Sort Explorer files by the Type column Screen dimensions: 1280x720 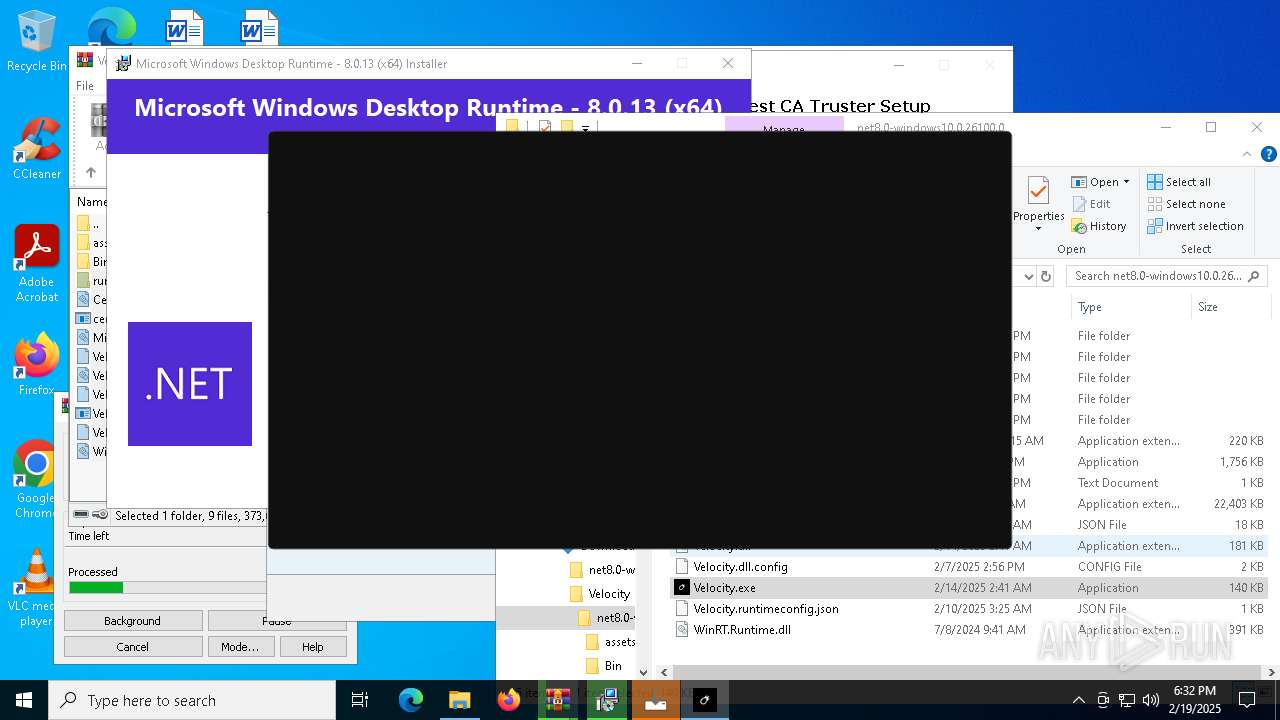pos(1130,307)
